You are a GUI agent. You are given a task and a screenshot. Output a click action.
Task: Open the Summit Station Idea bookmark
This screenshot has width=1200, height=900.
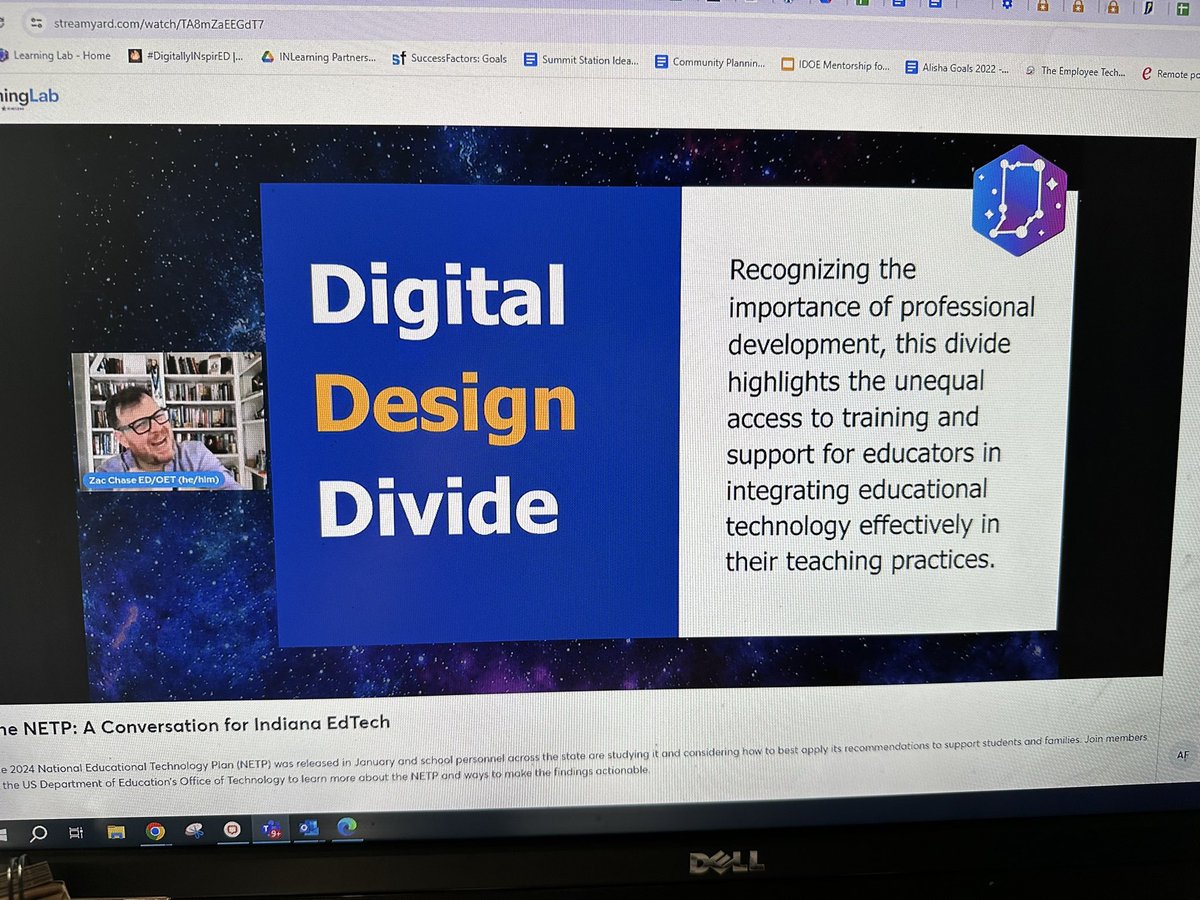(581, 60)
